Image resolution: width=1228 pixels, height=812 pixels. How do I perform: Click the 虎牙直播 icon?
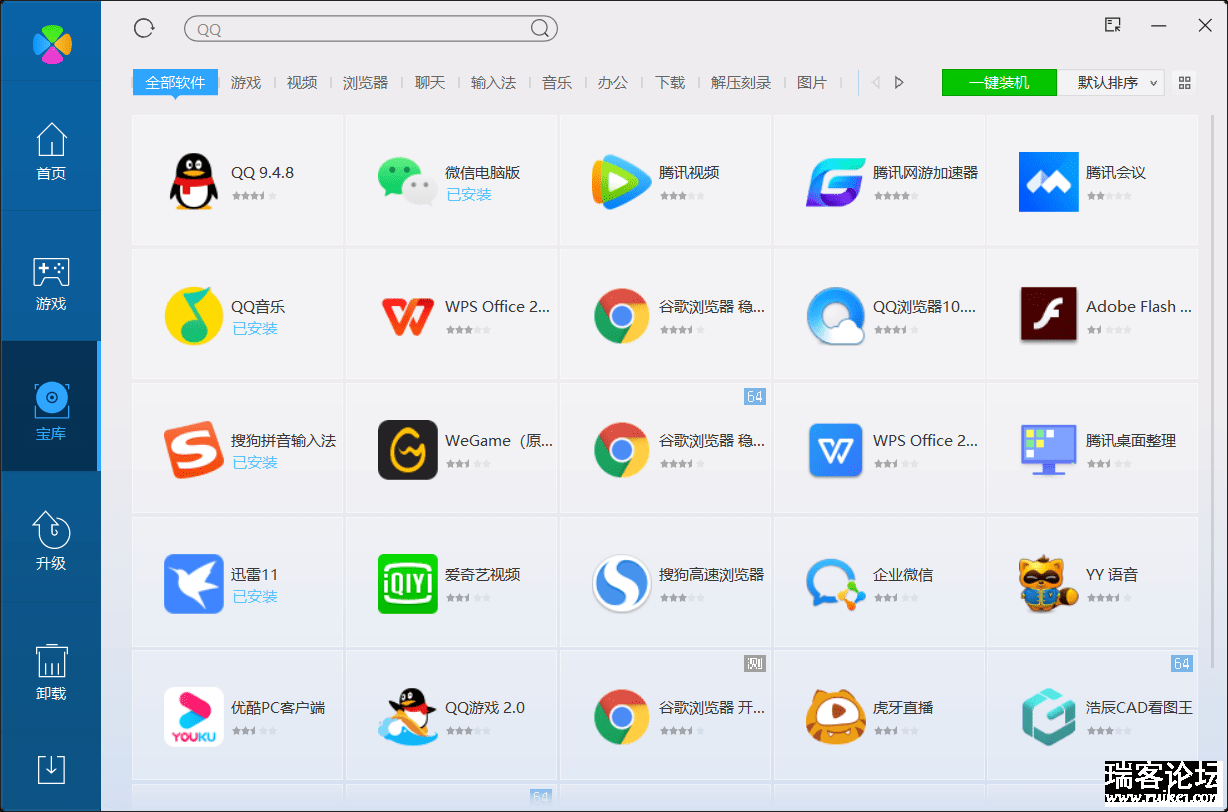coord(836,717)
